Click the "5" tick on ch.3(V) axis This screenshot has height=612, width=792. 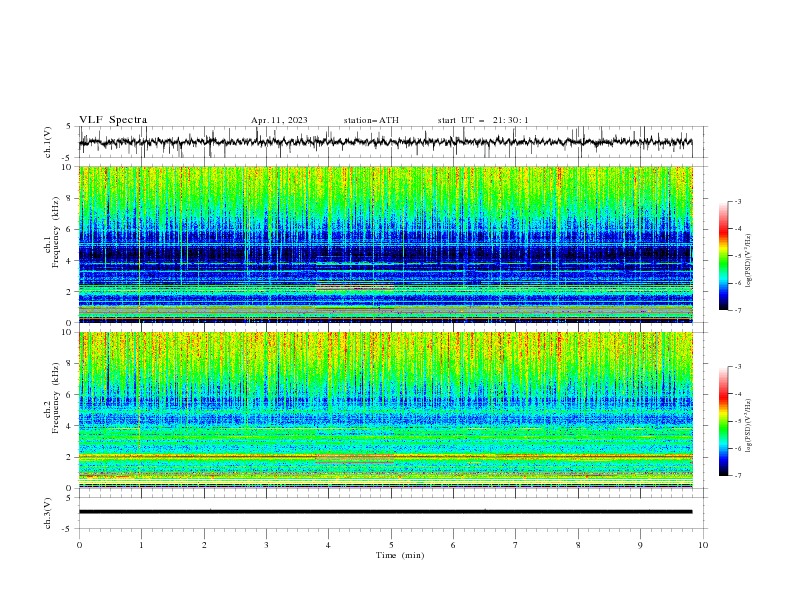tap(69, 497)
